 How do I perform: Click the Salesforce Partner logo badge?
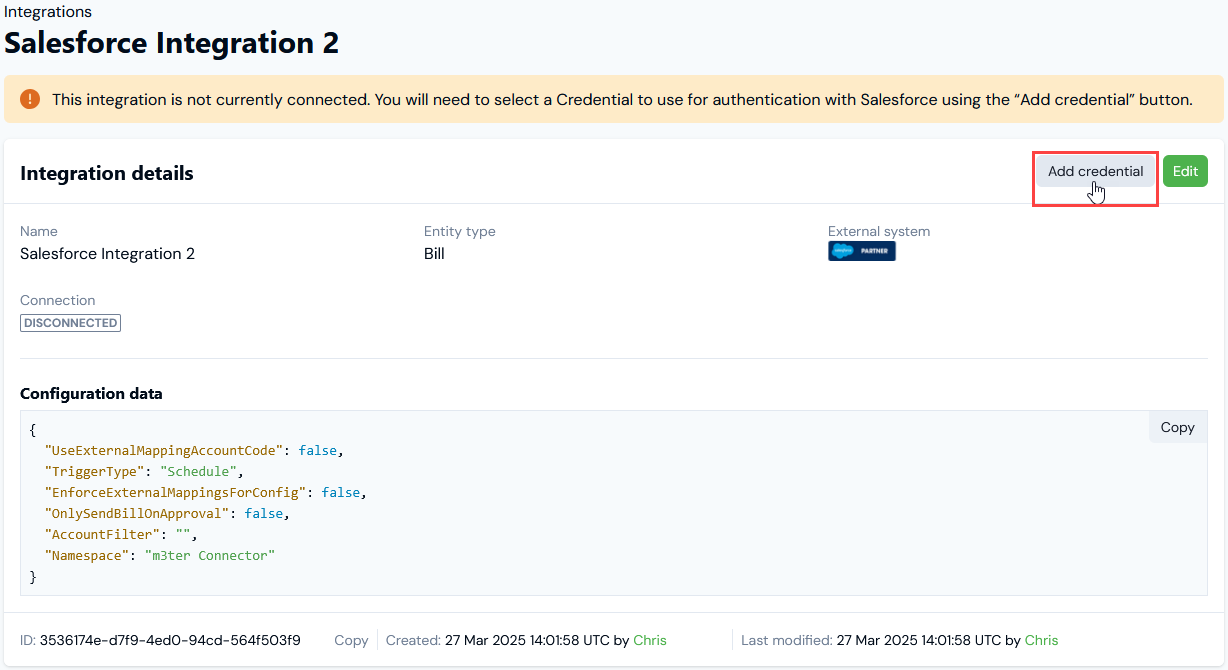click(x=862, y=251)
